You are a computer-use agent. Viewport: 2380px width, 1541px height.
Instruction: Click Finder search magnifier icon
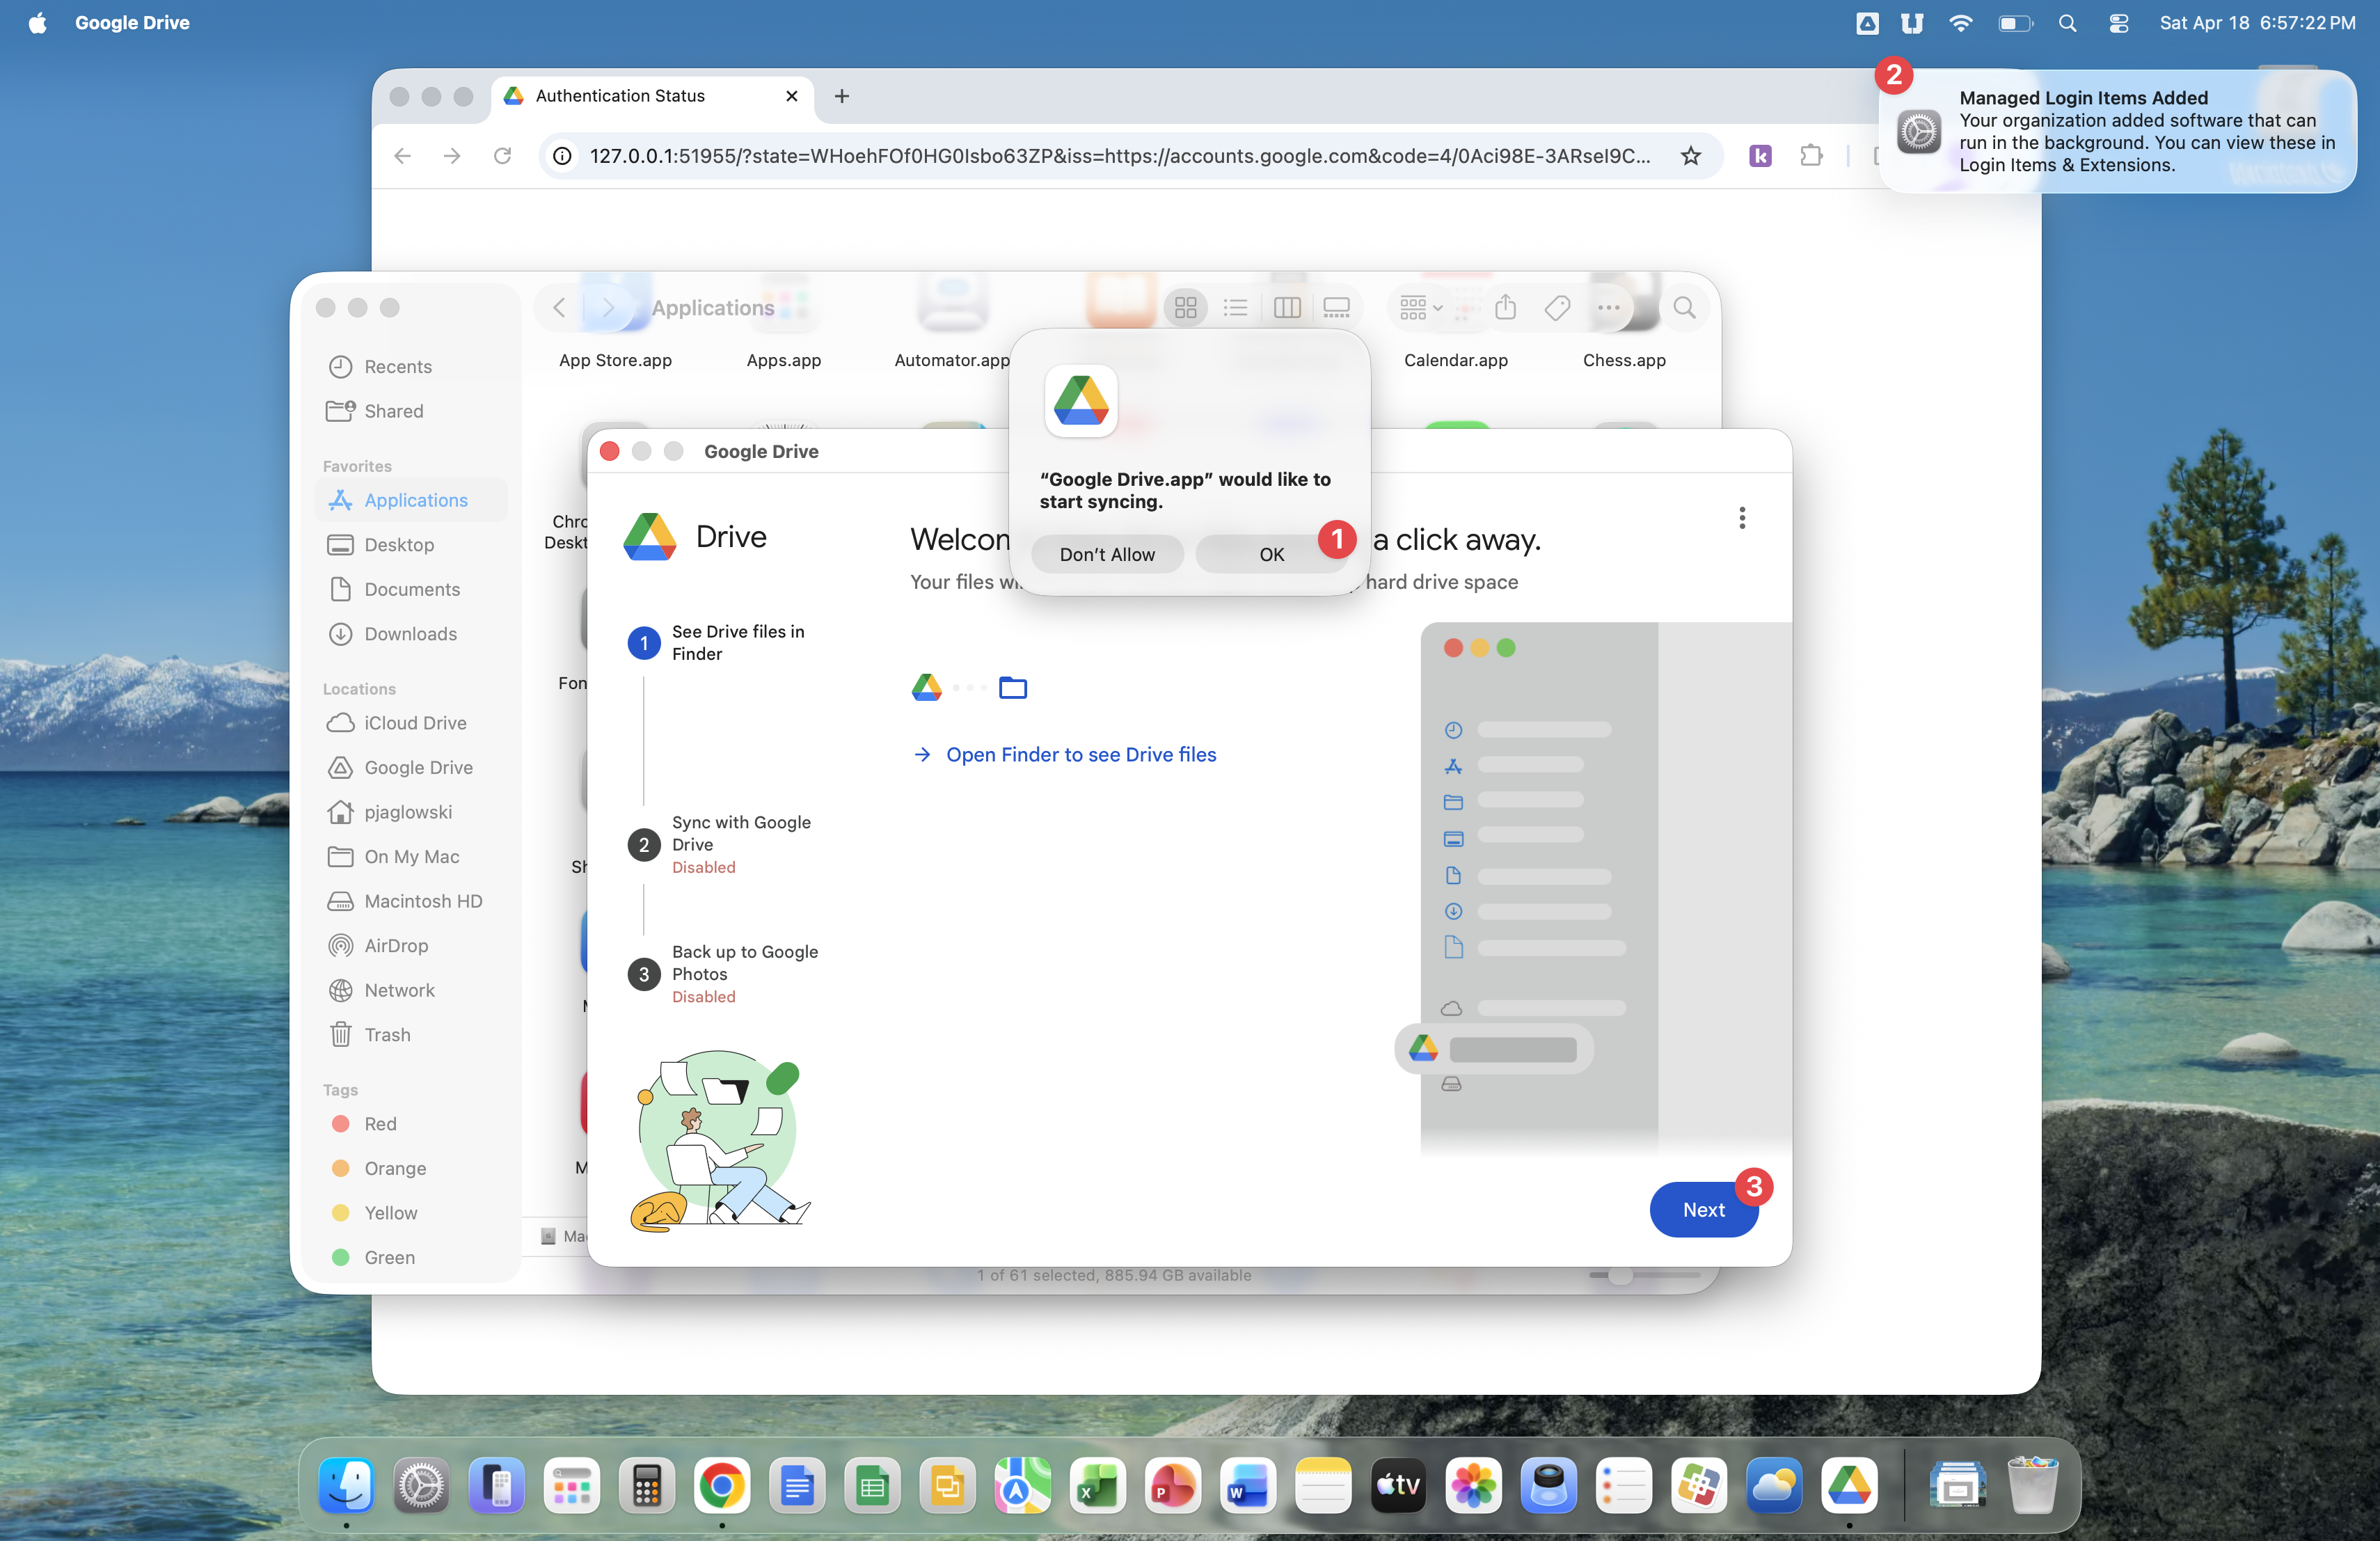[1684, 308]
